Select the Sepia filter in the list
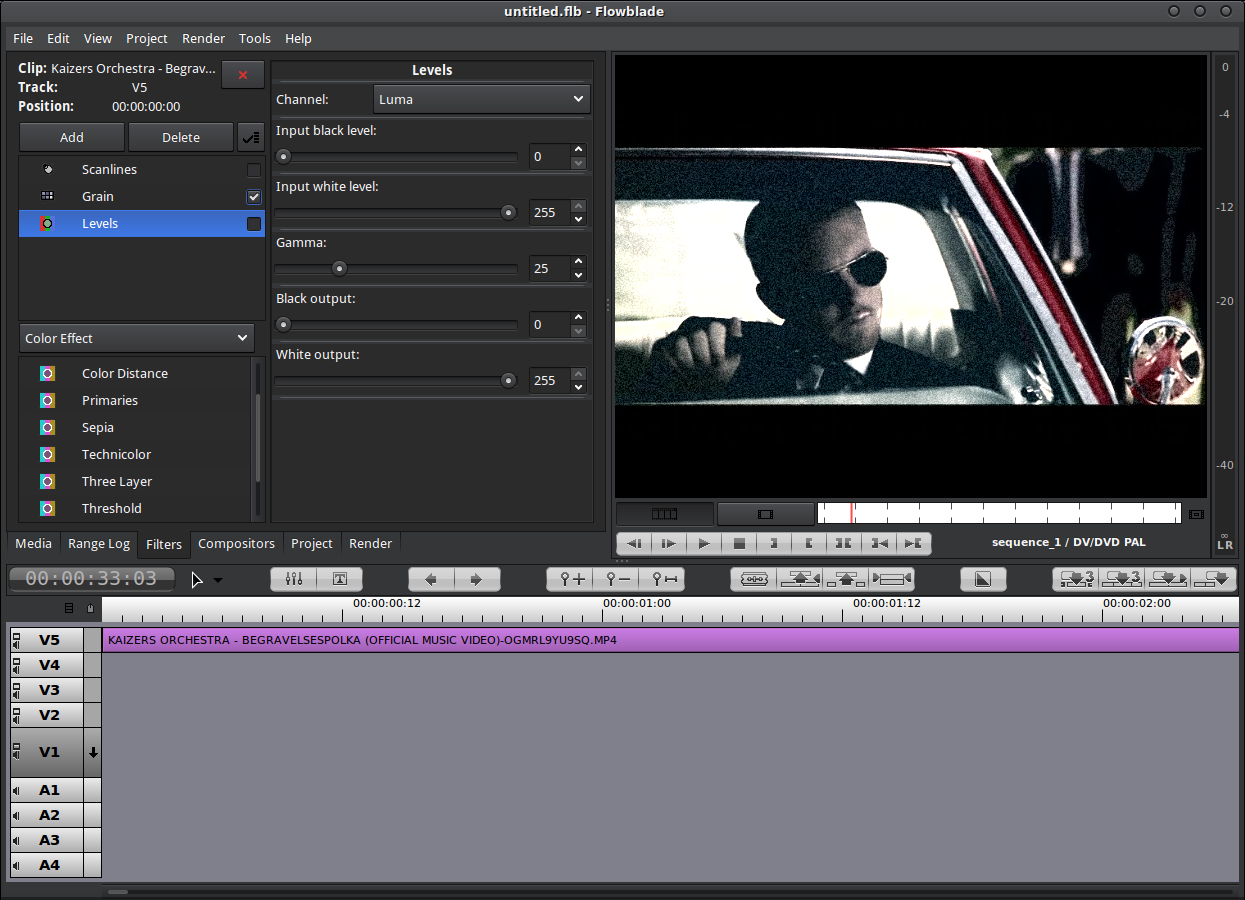1245x900 pixels. click(134, 427)
